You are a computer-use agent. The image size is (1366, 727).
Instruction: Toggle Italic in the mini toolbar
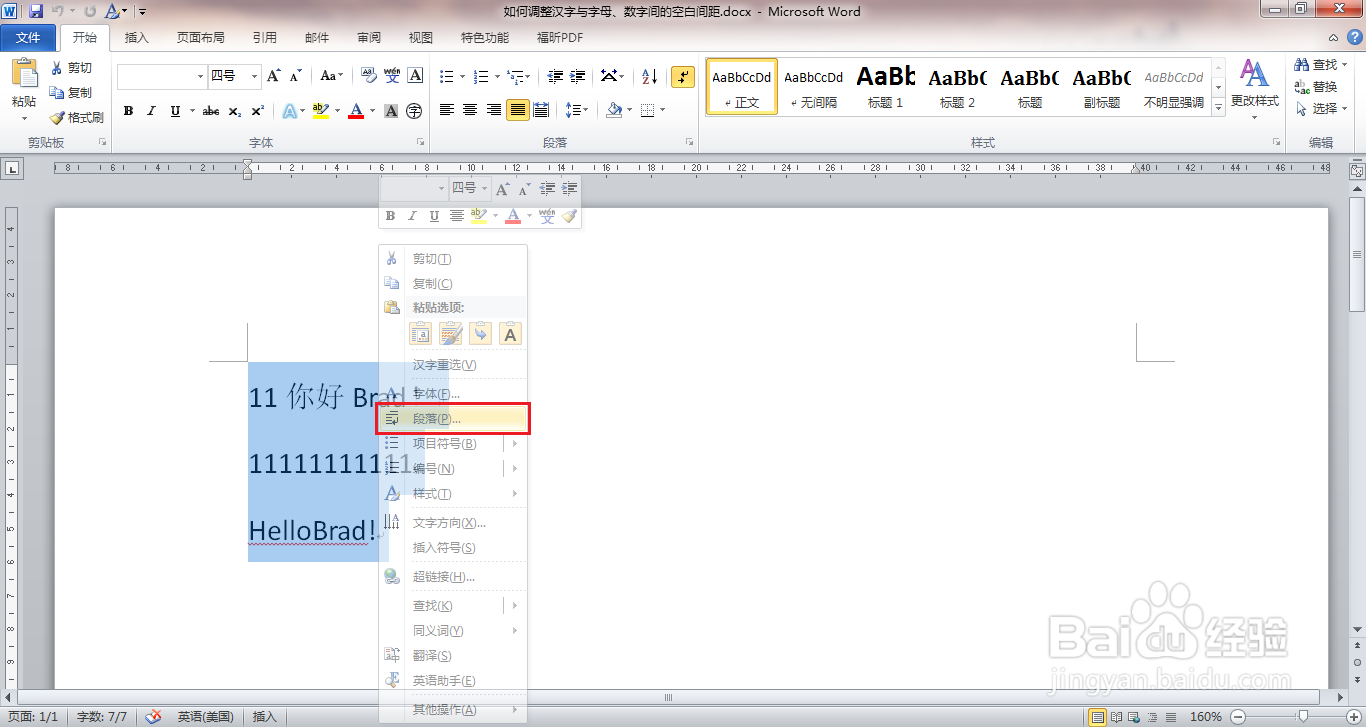(411, 215)
